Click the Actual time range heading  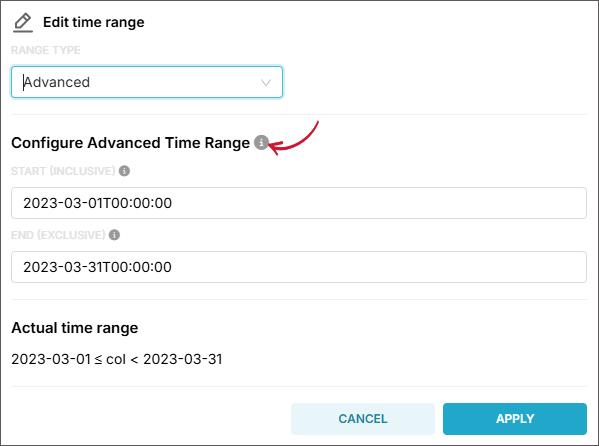pos(75,328)
